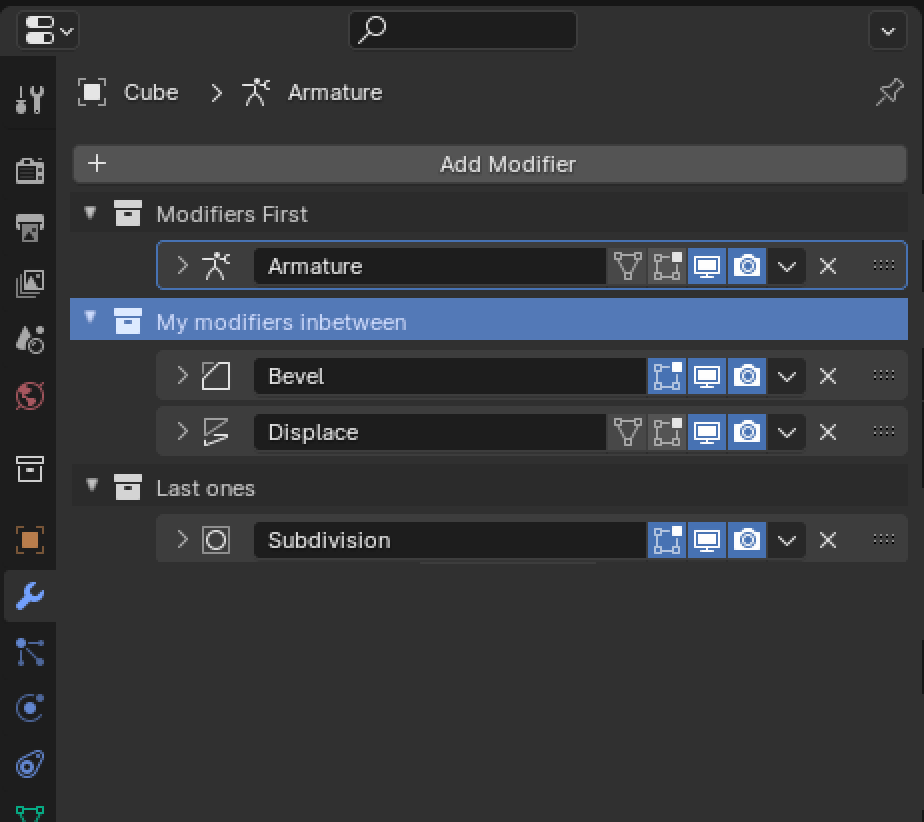Open the editor type dropdown menu
Image resolution: width=924 pixels, height=822 pixels.
(x=48, y=29)
